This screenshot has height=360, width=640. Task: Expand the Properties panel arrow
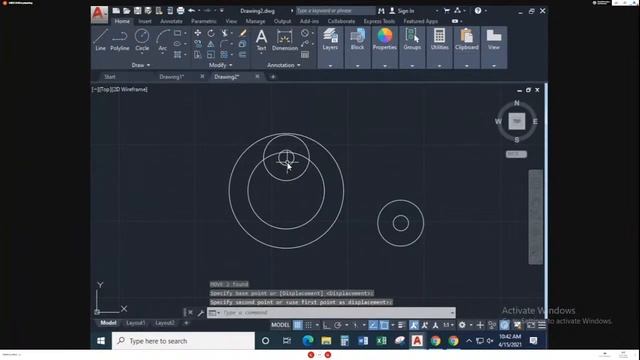click(x=385, y=65)
